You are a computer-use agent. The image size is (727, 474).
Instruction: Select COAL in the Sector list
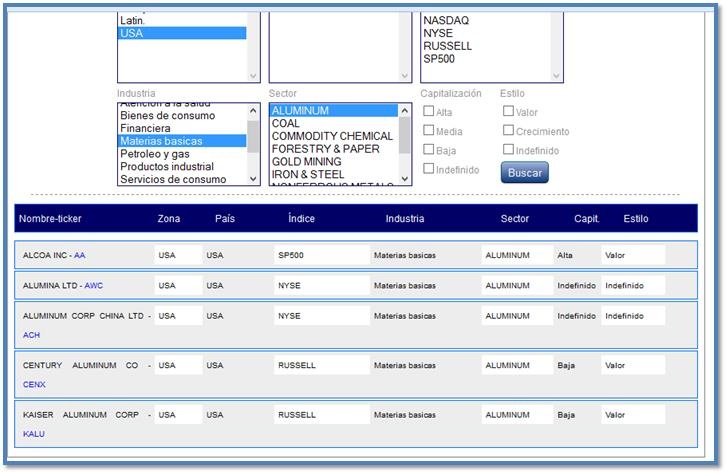333,123
